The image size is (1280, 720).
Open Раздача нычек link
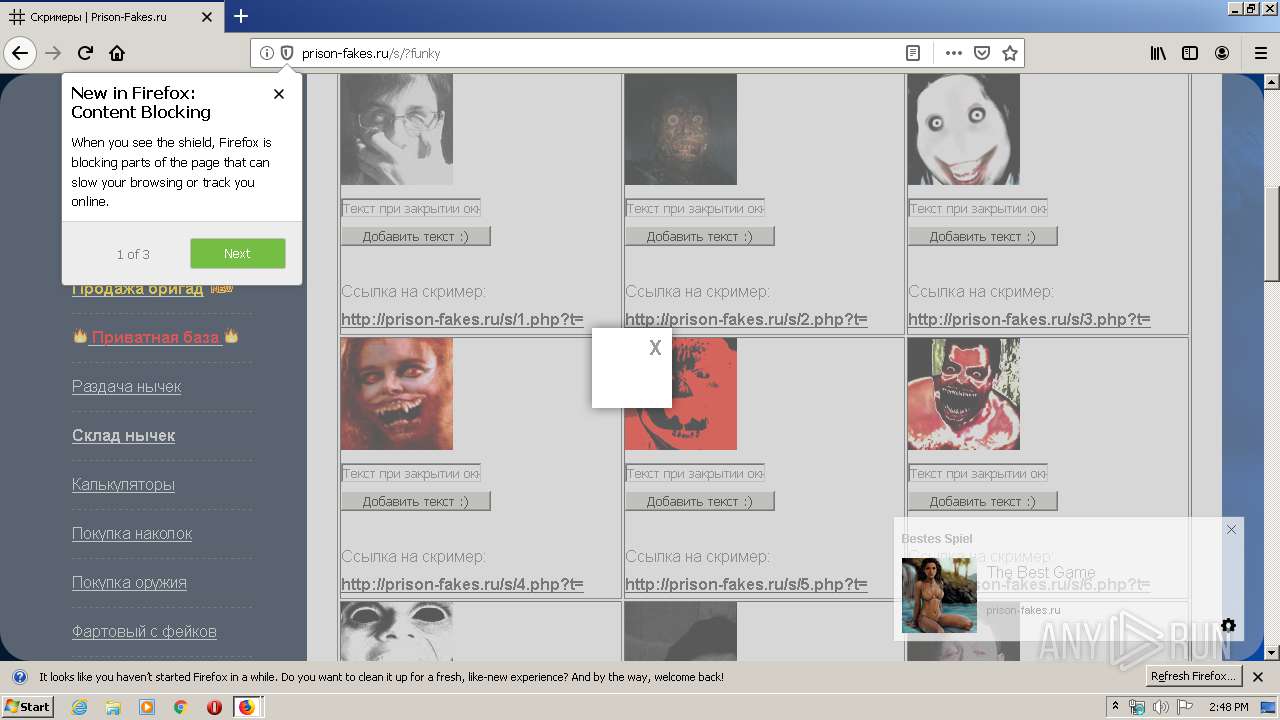(126, 386)
